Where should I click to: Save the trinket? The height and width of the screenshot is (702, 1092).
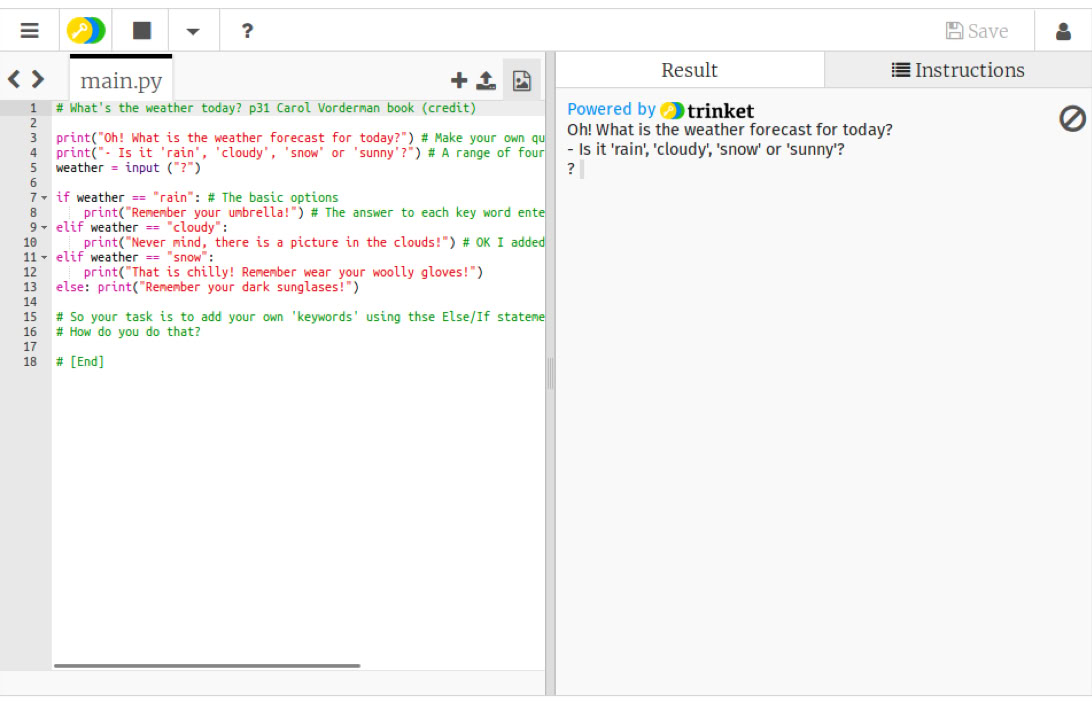976,31
